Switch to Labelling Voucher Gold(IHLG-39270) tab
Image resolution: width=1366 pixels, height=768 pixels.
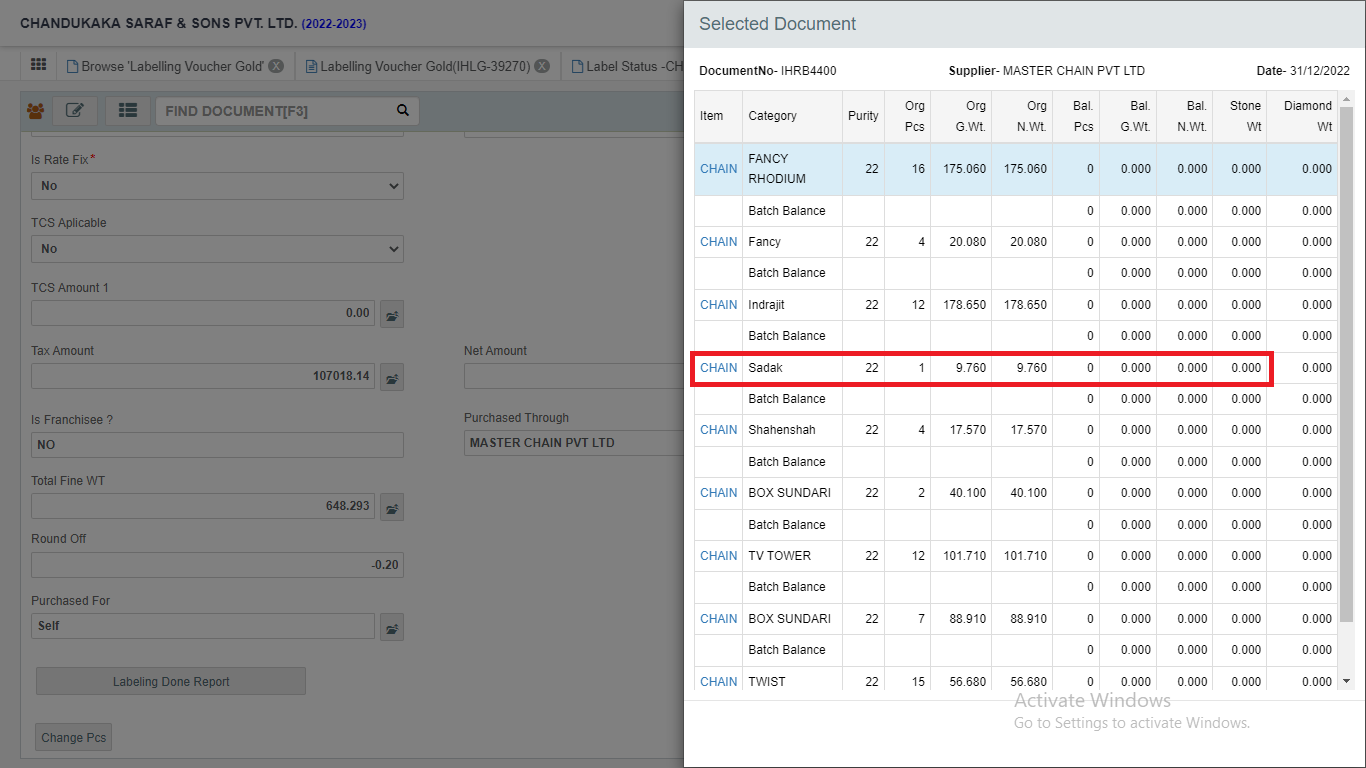click(x=424, y=66)
